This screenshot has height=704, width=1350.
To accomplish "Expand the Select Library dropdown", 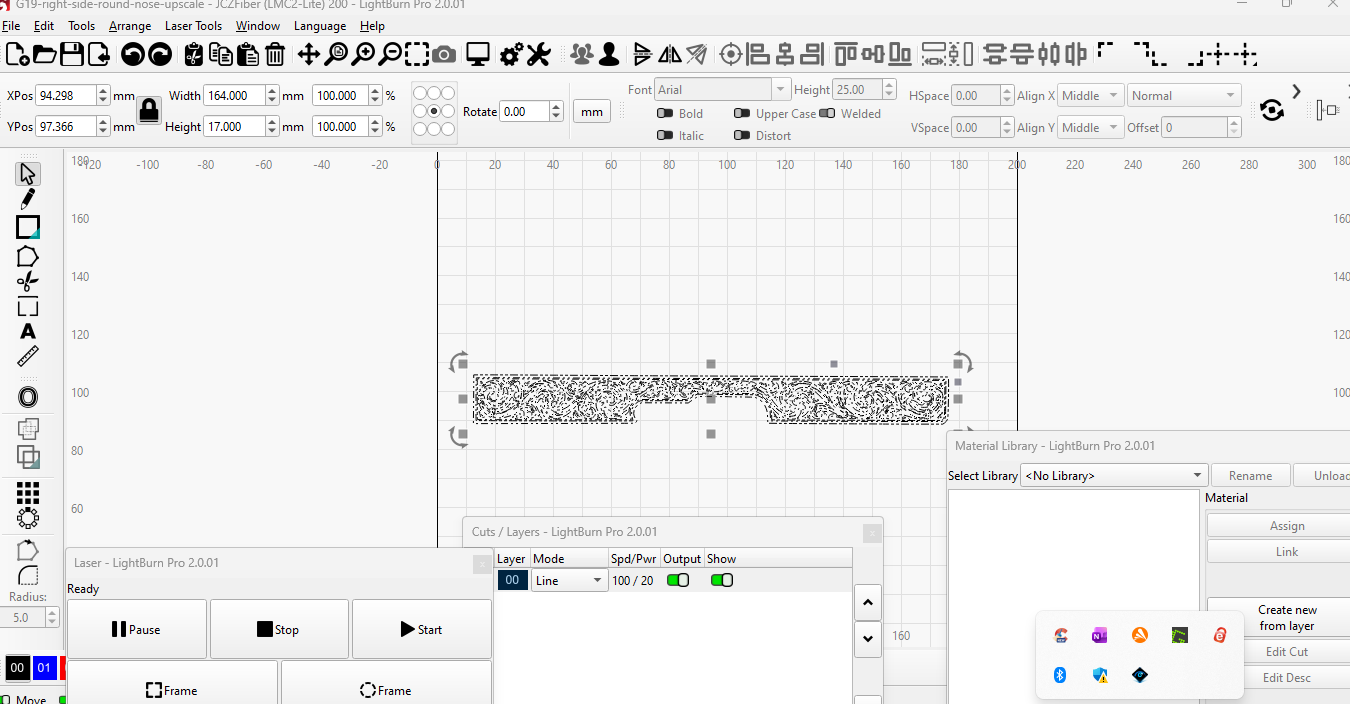I will click(1113, 476).
